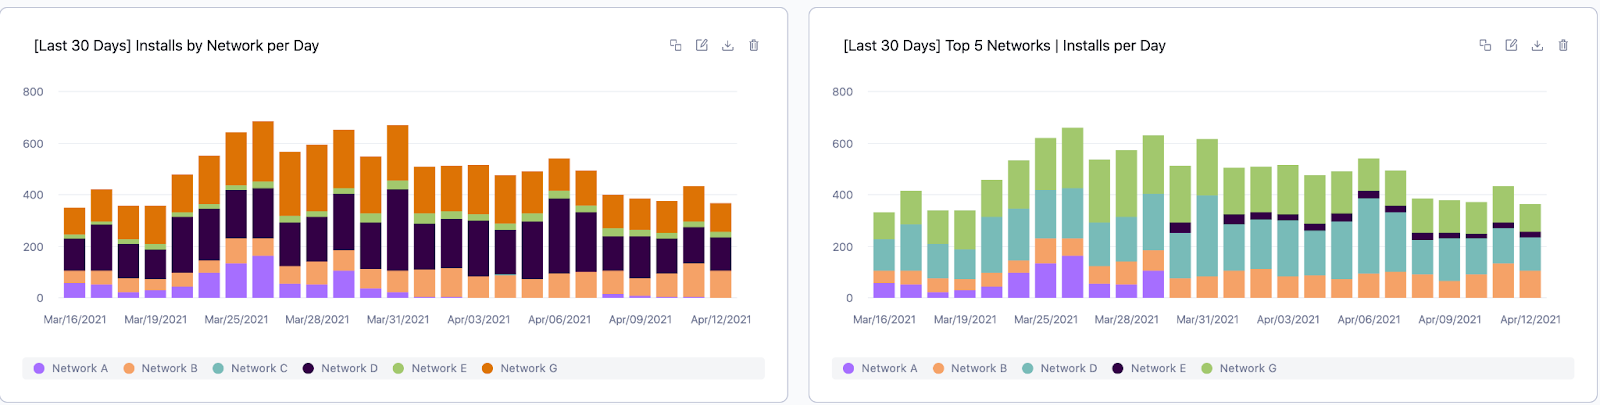Click the dark purple Network D legend dot in Installs by Network chart
The height and width of the screenshot is (405, 1600).
click(x=309, y=368)
